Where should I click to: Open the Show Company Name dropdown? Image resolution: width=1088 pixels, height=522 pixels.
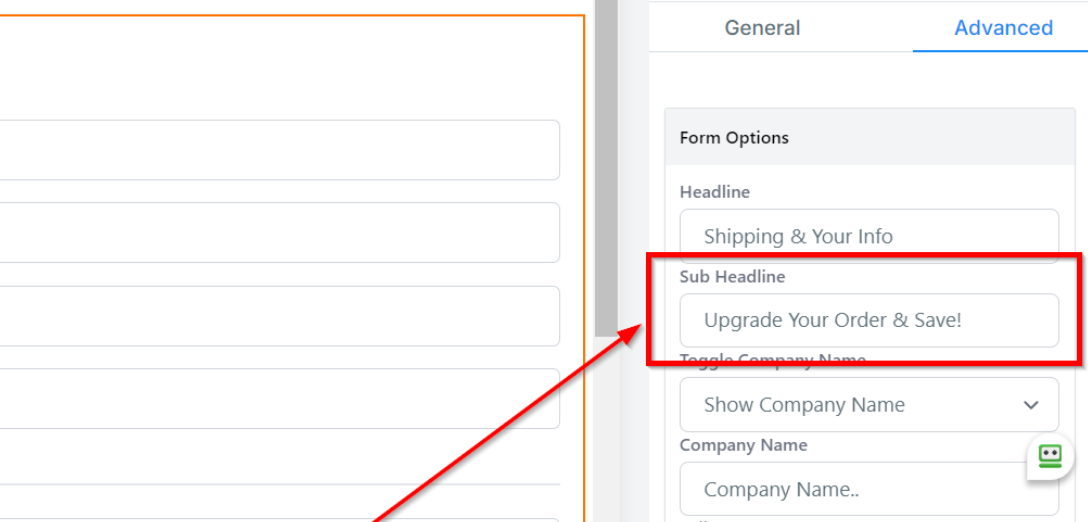[x=868, y=405]
